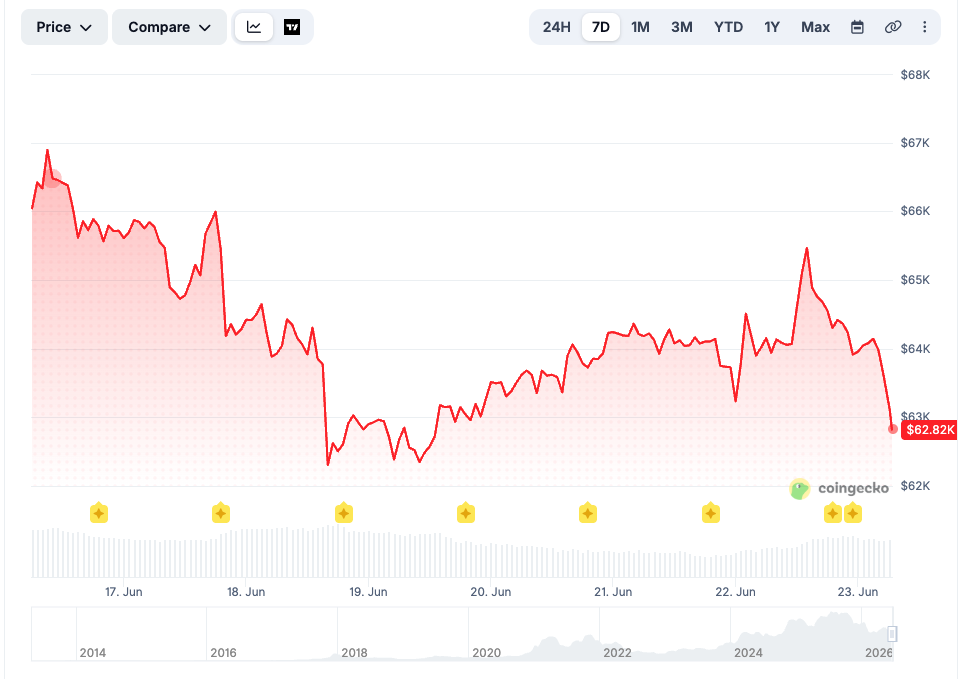This screenshot has width=971, height=679.
Task: Open the Price dropdown
Action: coord(64,27)
